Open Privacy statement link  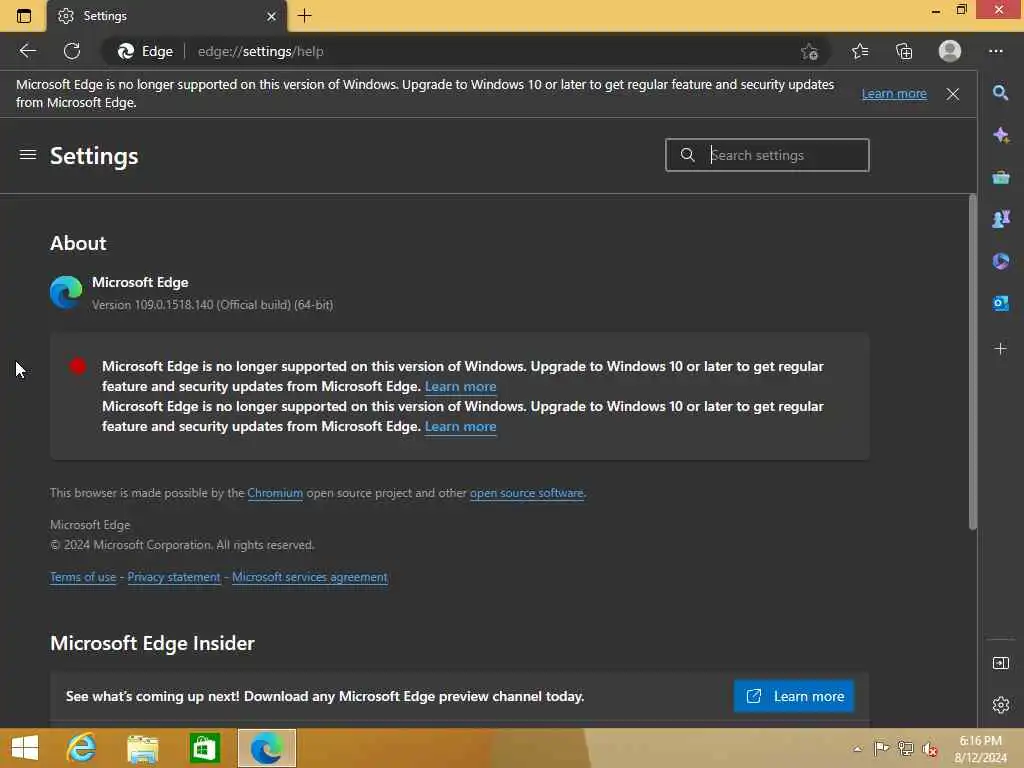[x=174, y=577]
